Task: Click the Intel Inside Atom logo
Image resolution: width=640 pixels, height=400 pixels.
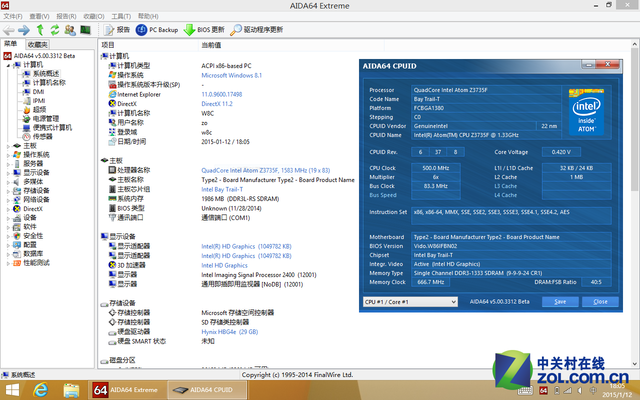Action: tap(586, 111)
